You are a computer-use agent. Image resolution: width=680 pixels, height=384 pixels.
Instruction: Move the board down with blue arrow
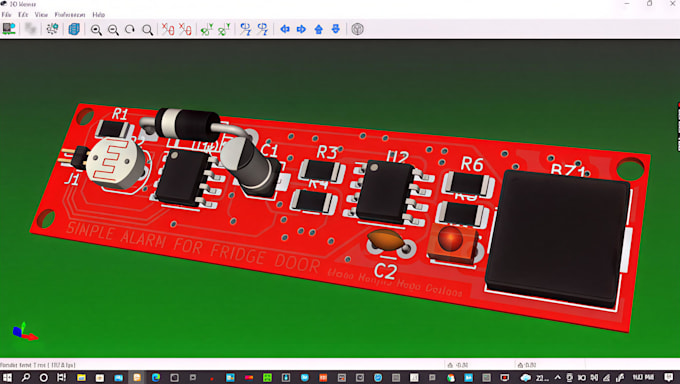click(336, 29)
